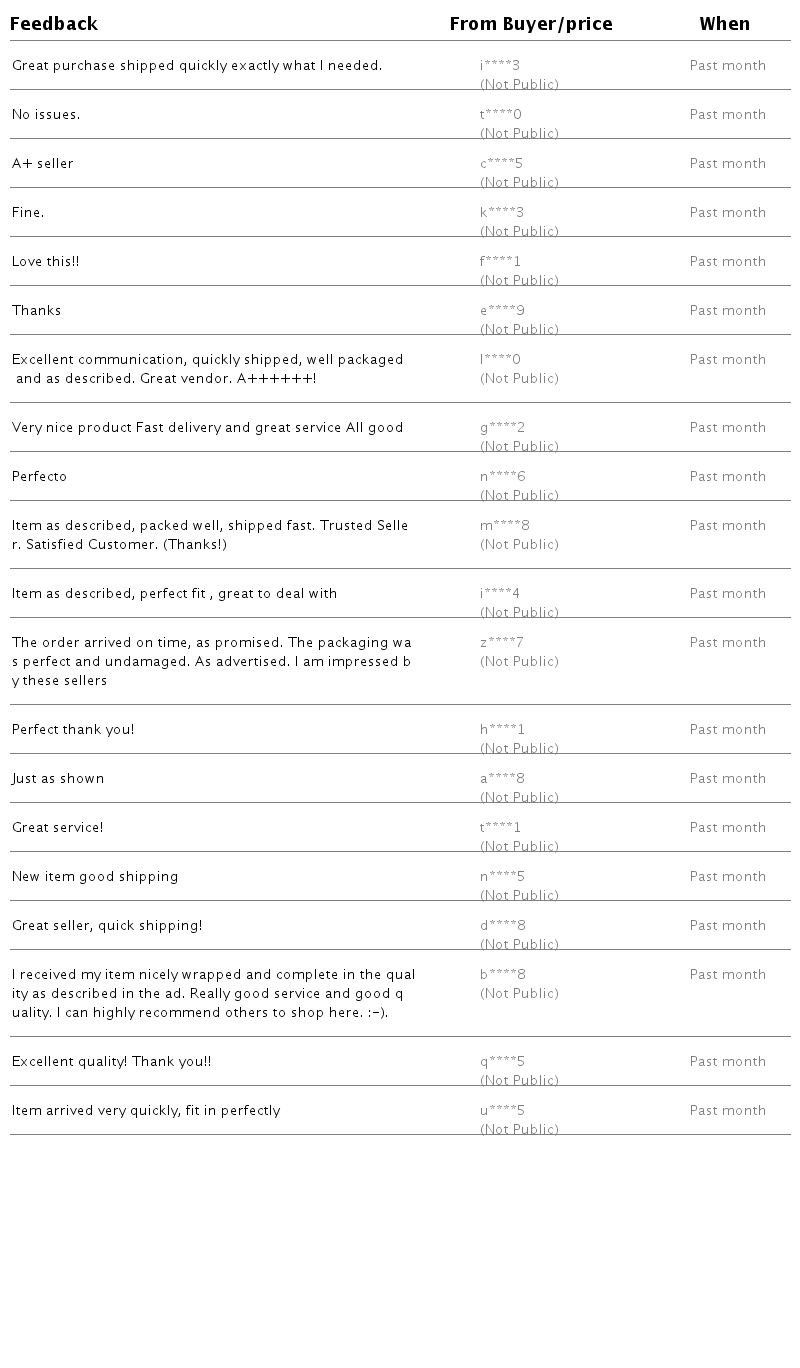Open buyer i****3 profile

click(x=500, y=66)
